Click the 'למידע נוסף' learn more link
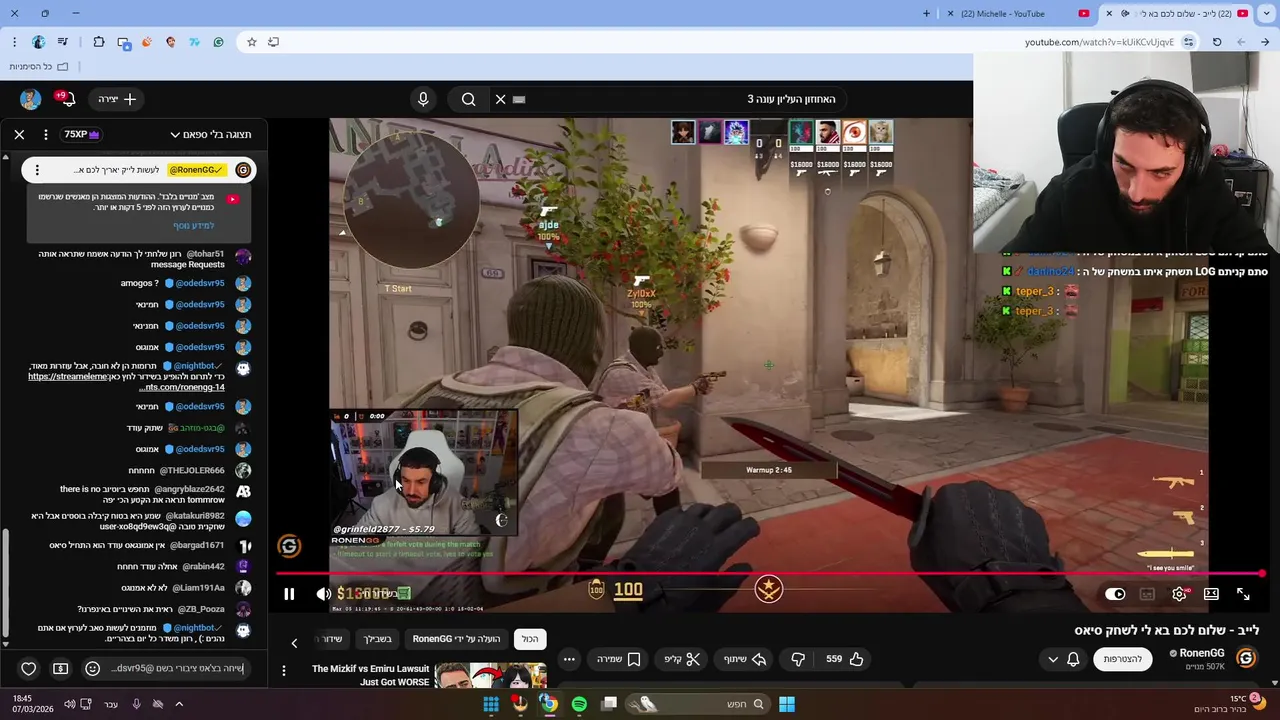 point(193,226)
